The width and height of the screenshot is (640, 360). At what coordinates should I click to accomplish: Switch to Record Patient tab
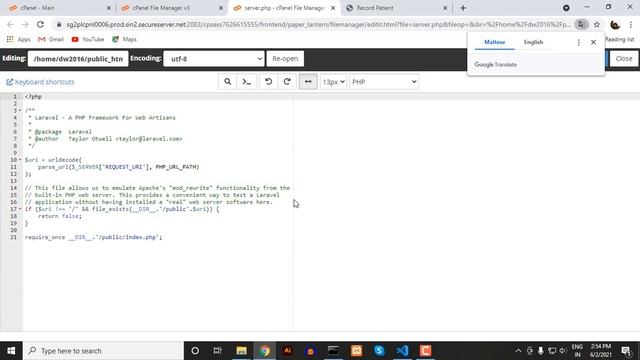(x=375, y=8)
